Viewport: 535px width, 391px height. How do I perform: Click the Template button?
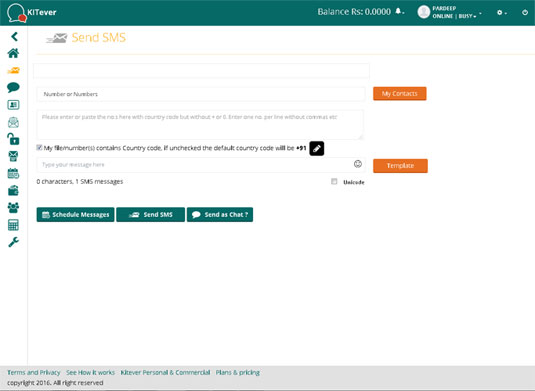pos(400,166)
